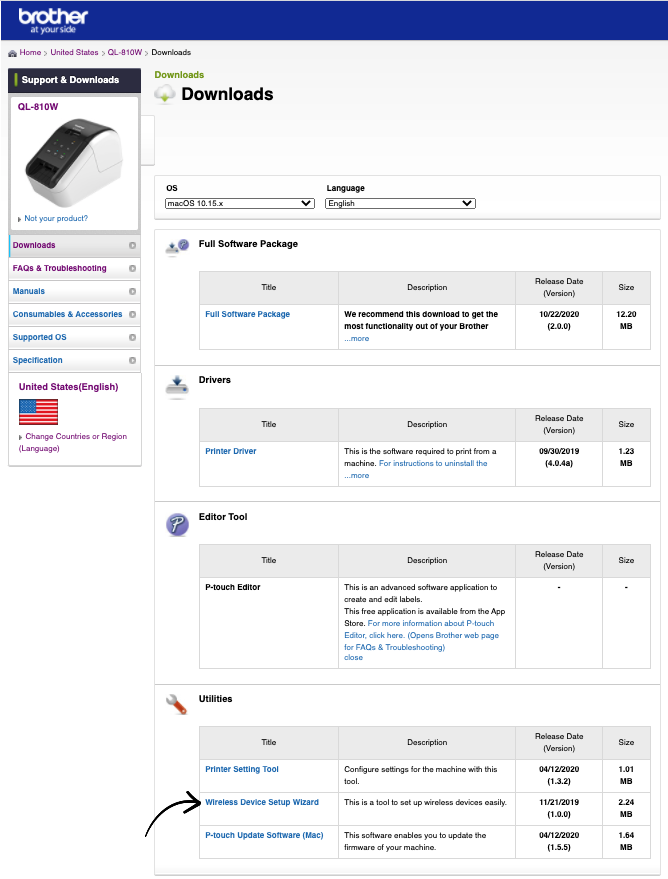Open FAQs & Troubleshooting sidebar item
This screenshot has height=879, width=668.
pos(60,268)
